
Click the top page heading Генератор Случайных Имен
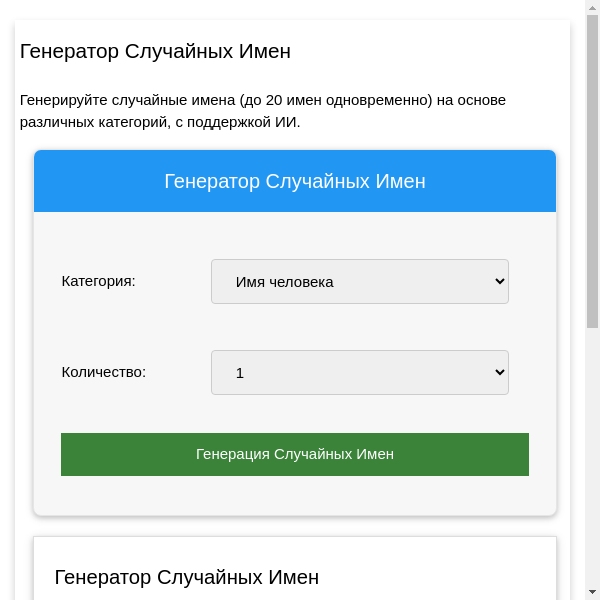pyautogui.click(x=155, y=51)
